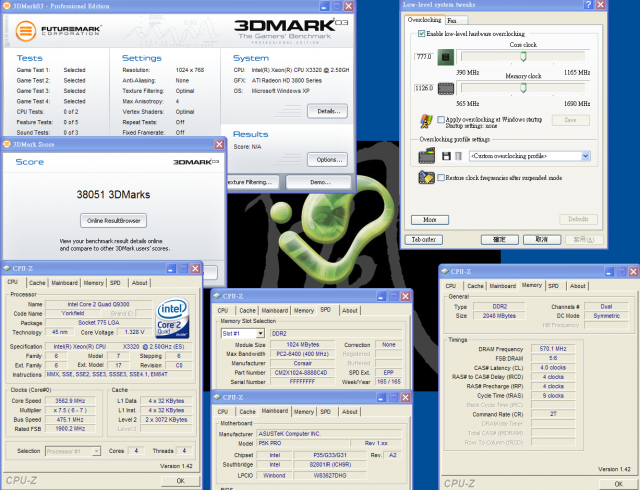Viewport: 640px width, 490px height.
Task: Click the memory clock 1126.0 value field
Action: 424,88
